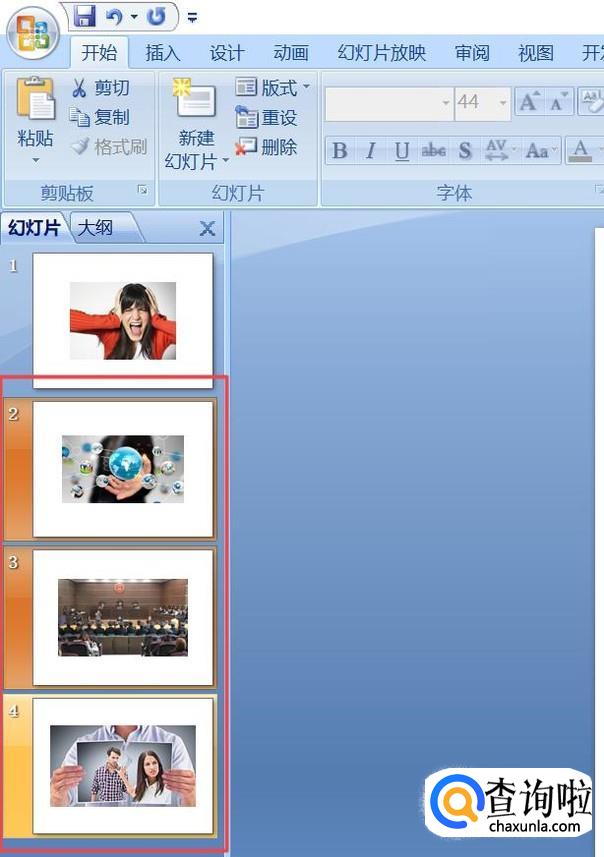Switch to the 审阅 ribbon tab
604x857 pixels.
click(x=472, y=53)
